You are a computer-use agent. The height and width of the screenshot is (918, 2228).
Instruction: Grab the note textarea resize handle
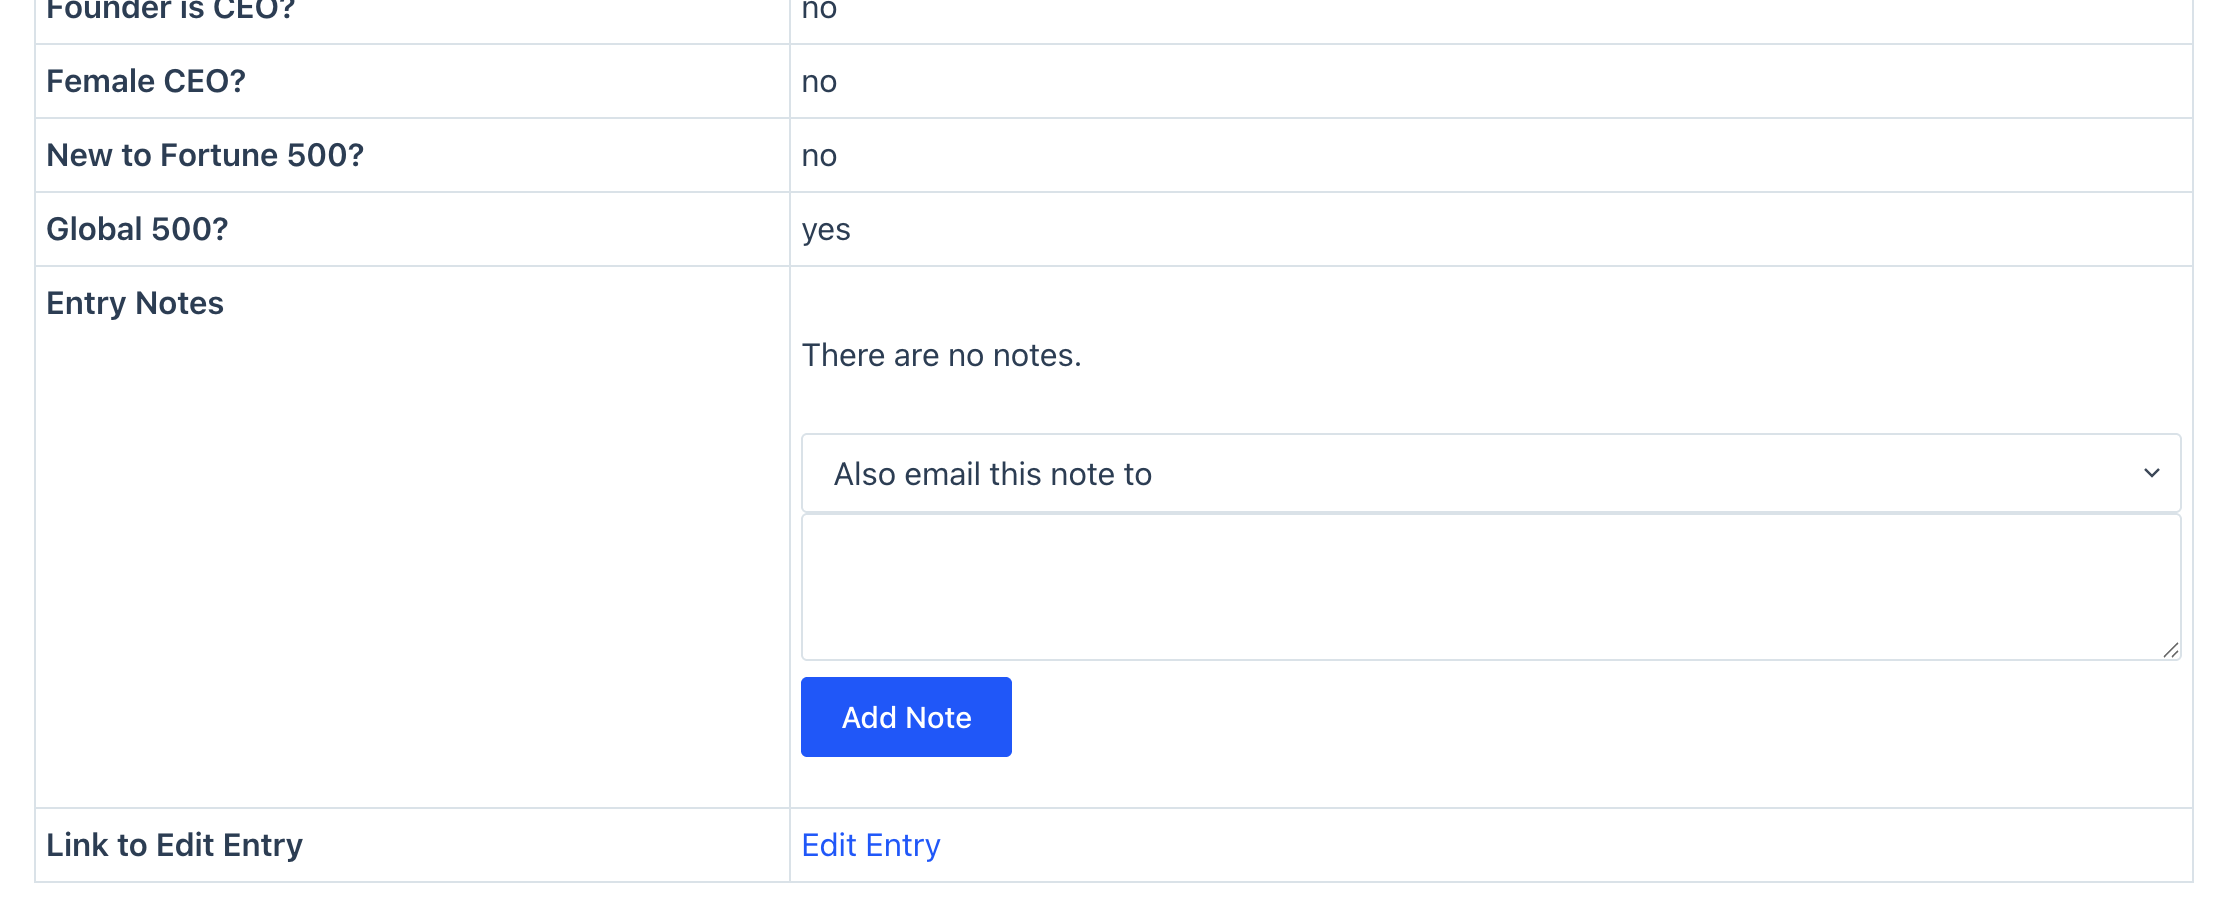[x=2170, y=650]
